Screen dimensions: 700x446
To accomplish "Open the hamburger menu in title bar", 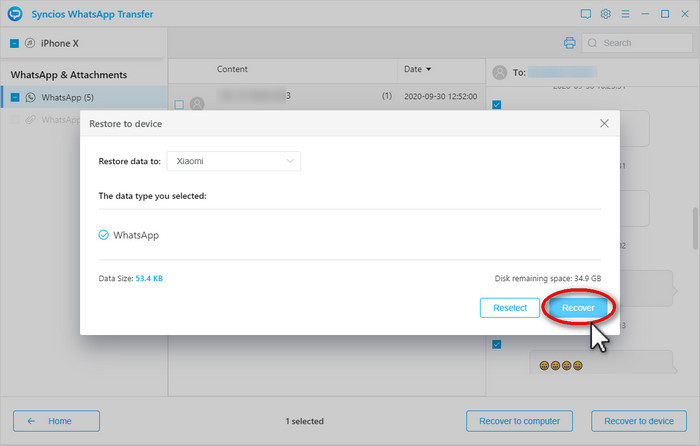I will [625, 14].
